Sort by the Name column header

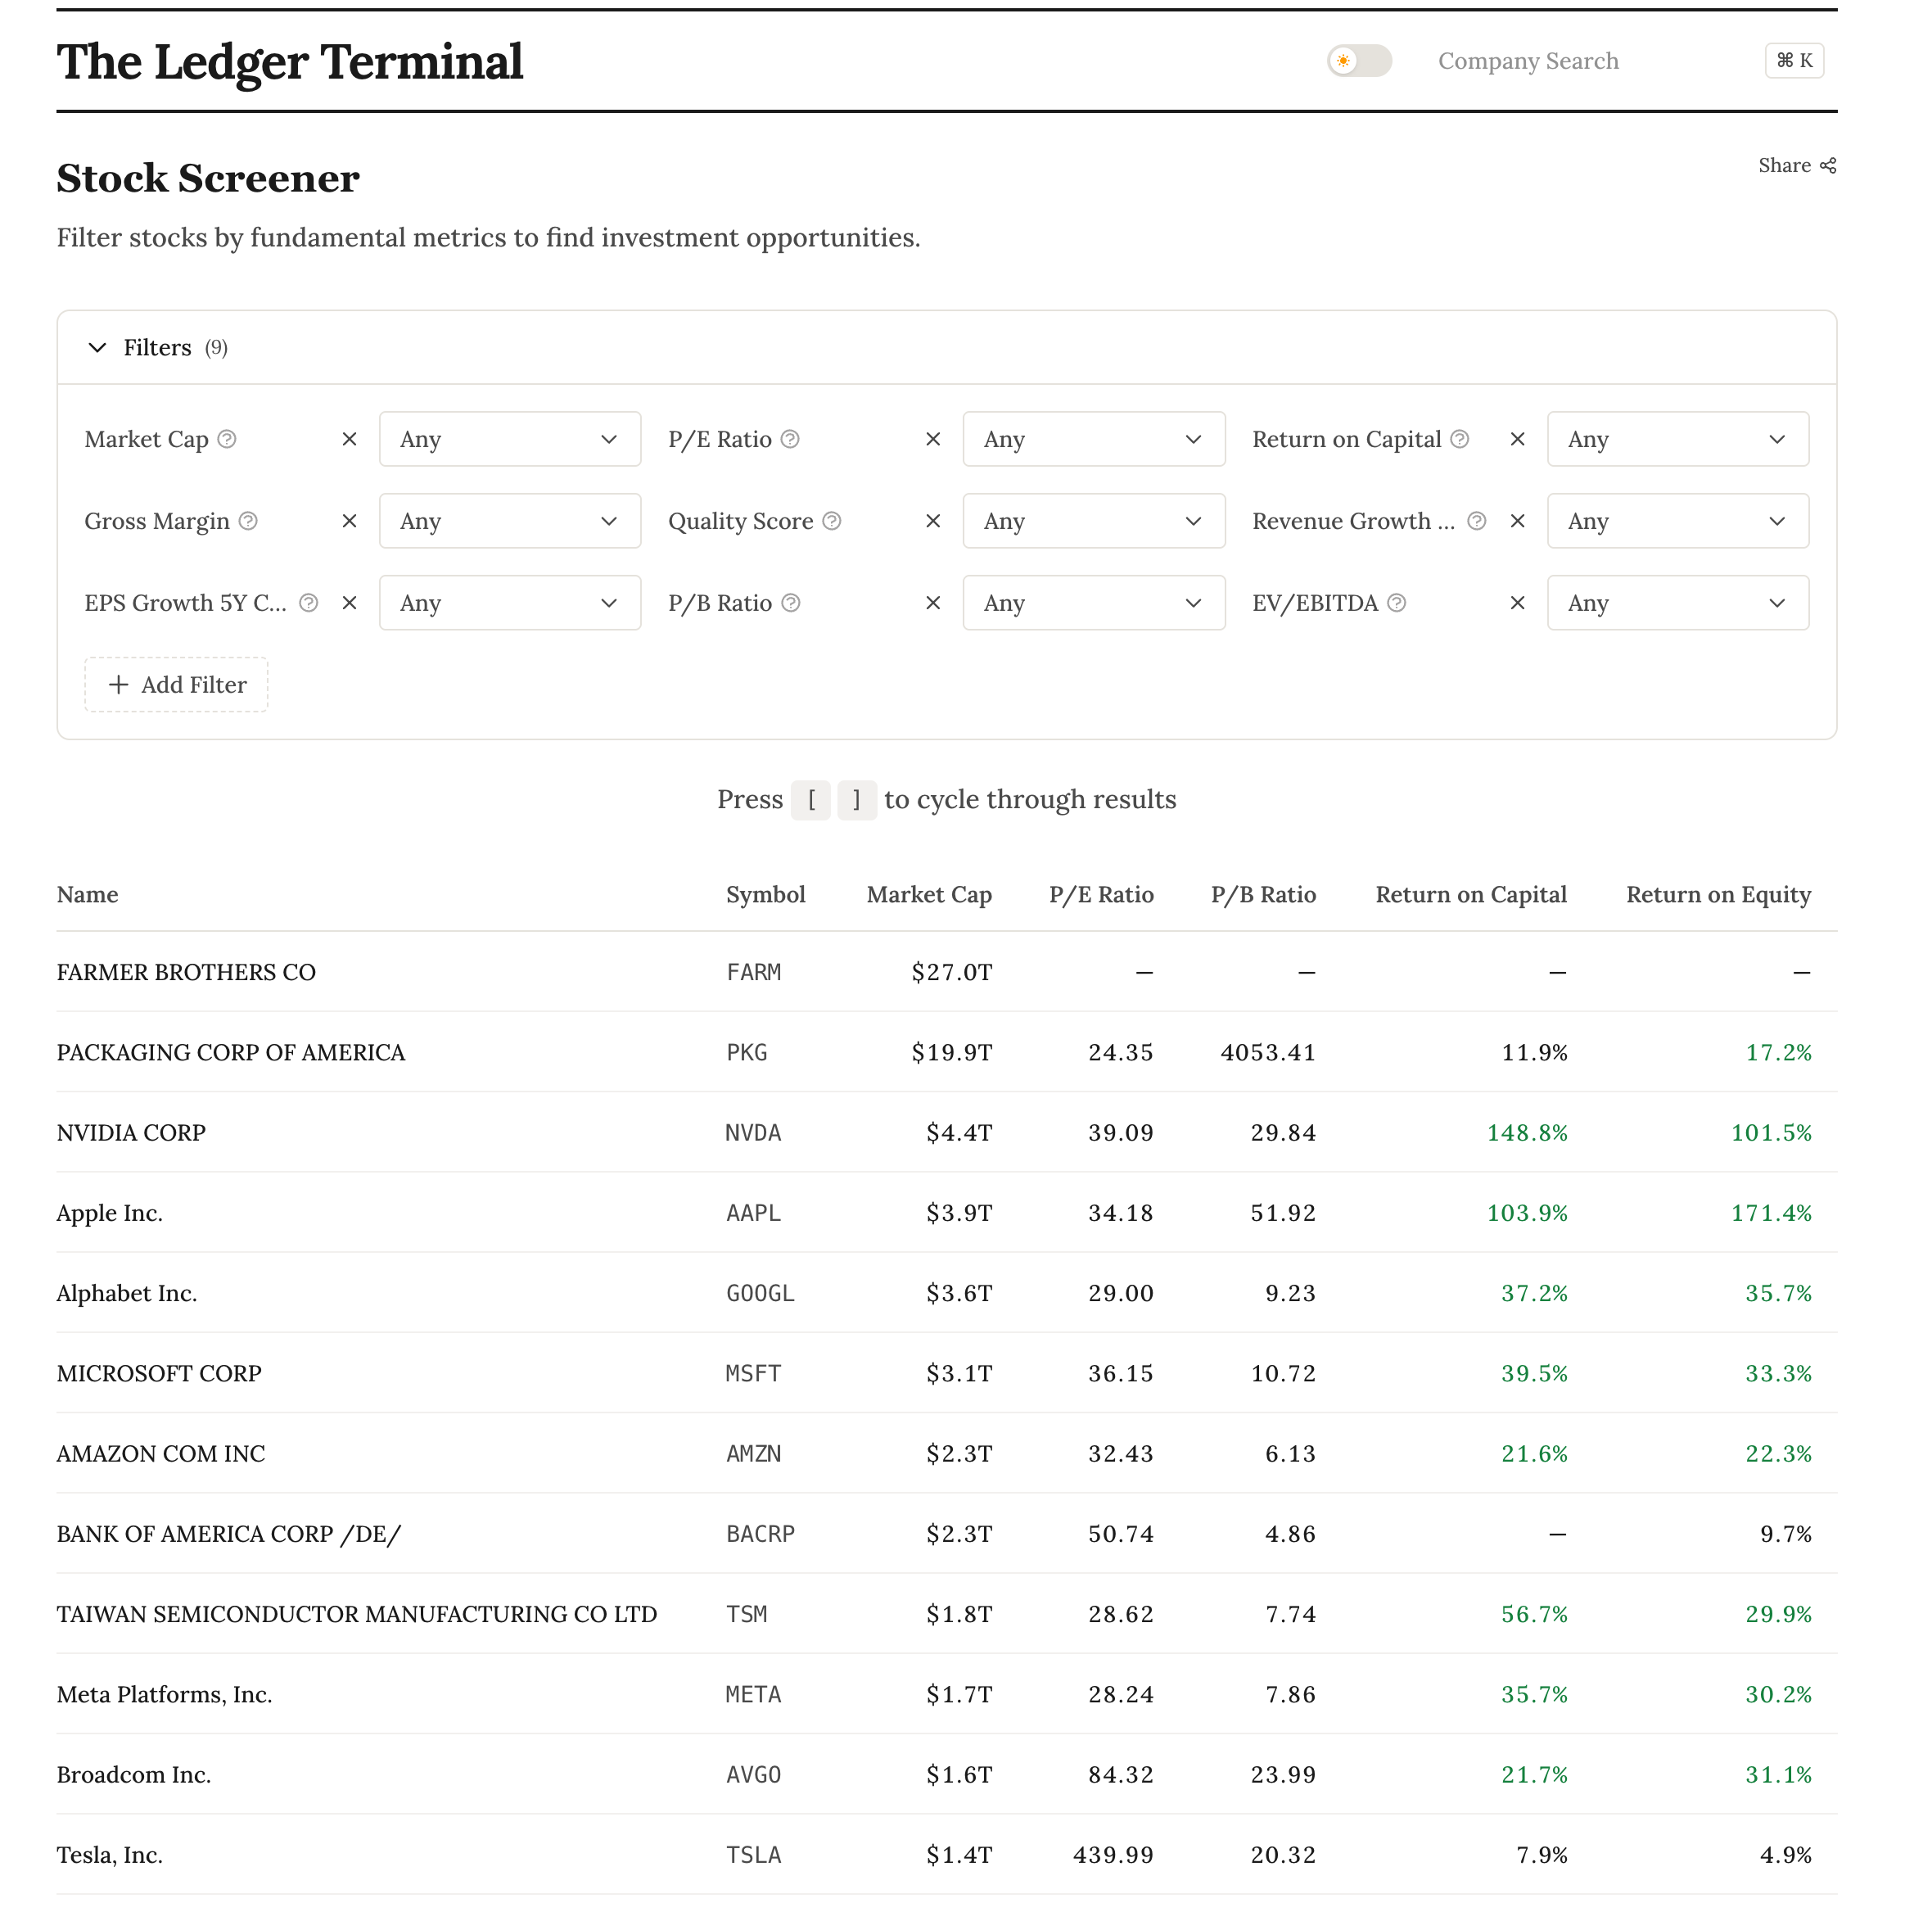[87, 894]
